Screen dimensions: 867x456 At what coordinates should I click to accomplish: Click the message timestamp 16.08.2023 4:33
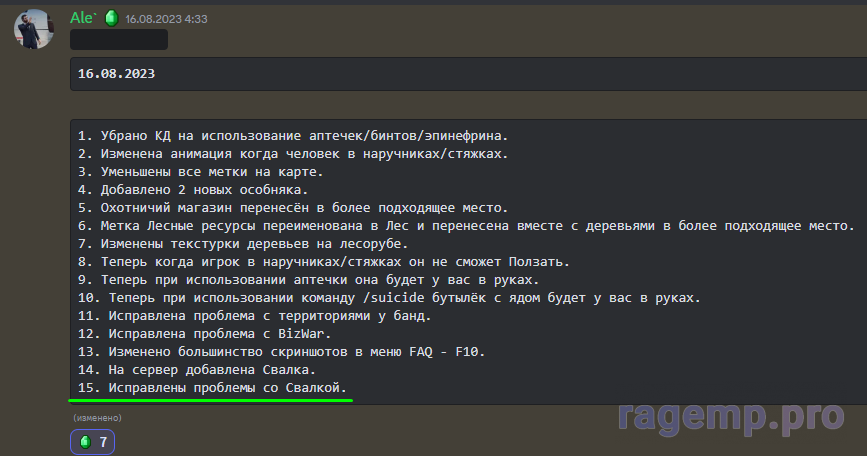coord(167,19)
